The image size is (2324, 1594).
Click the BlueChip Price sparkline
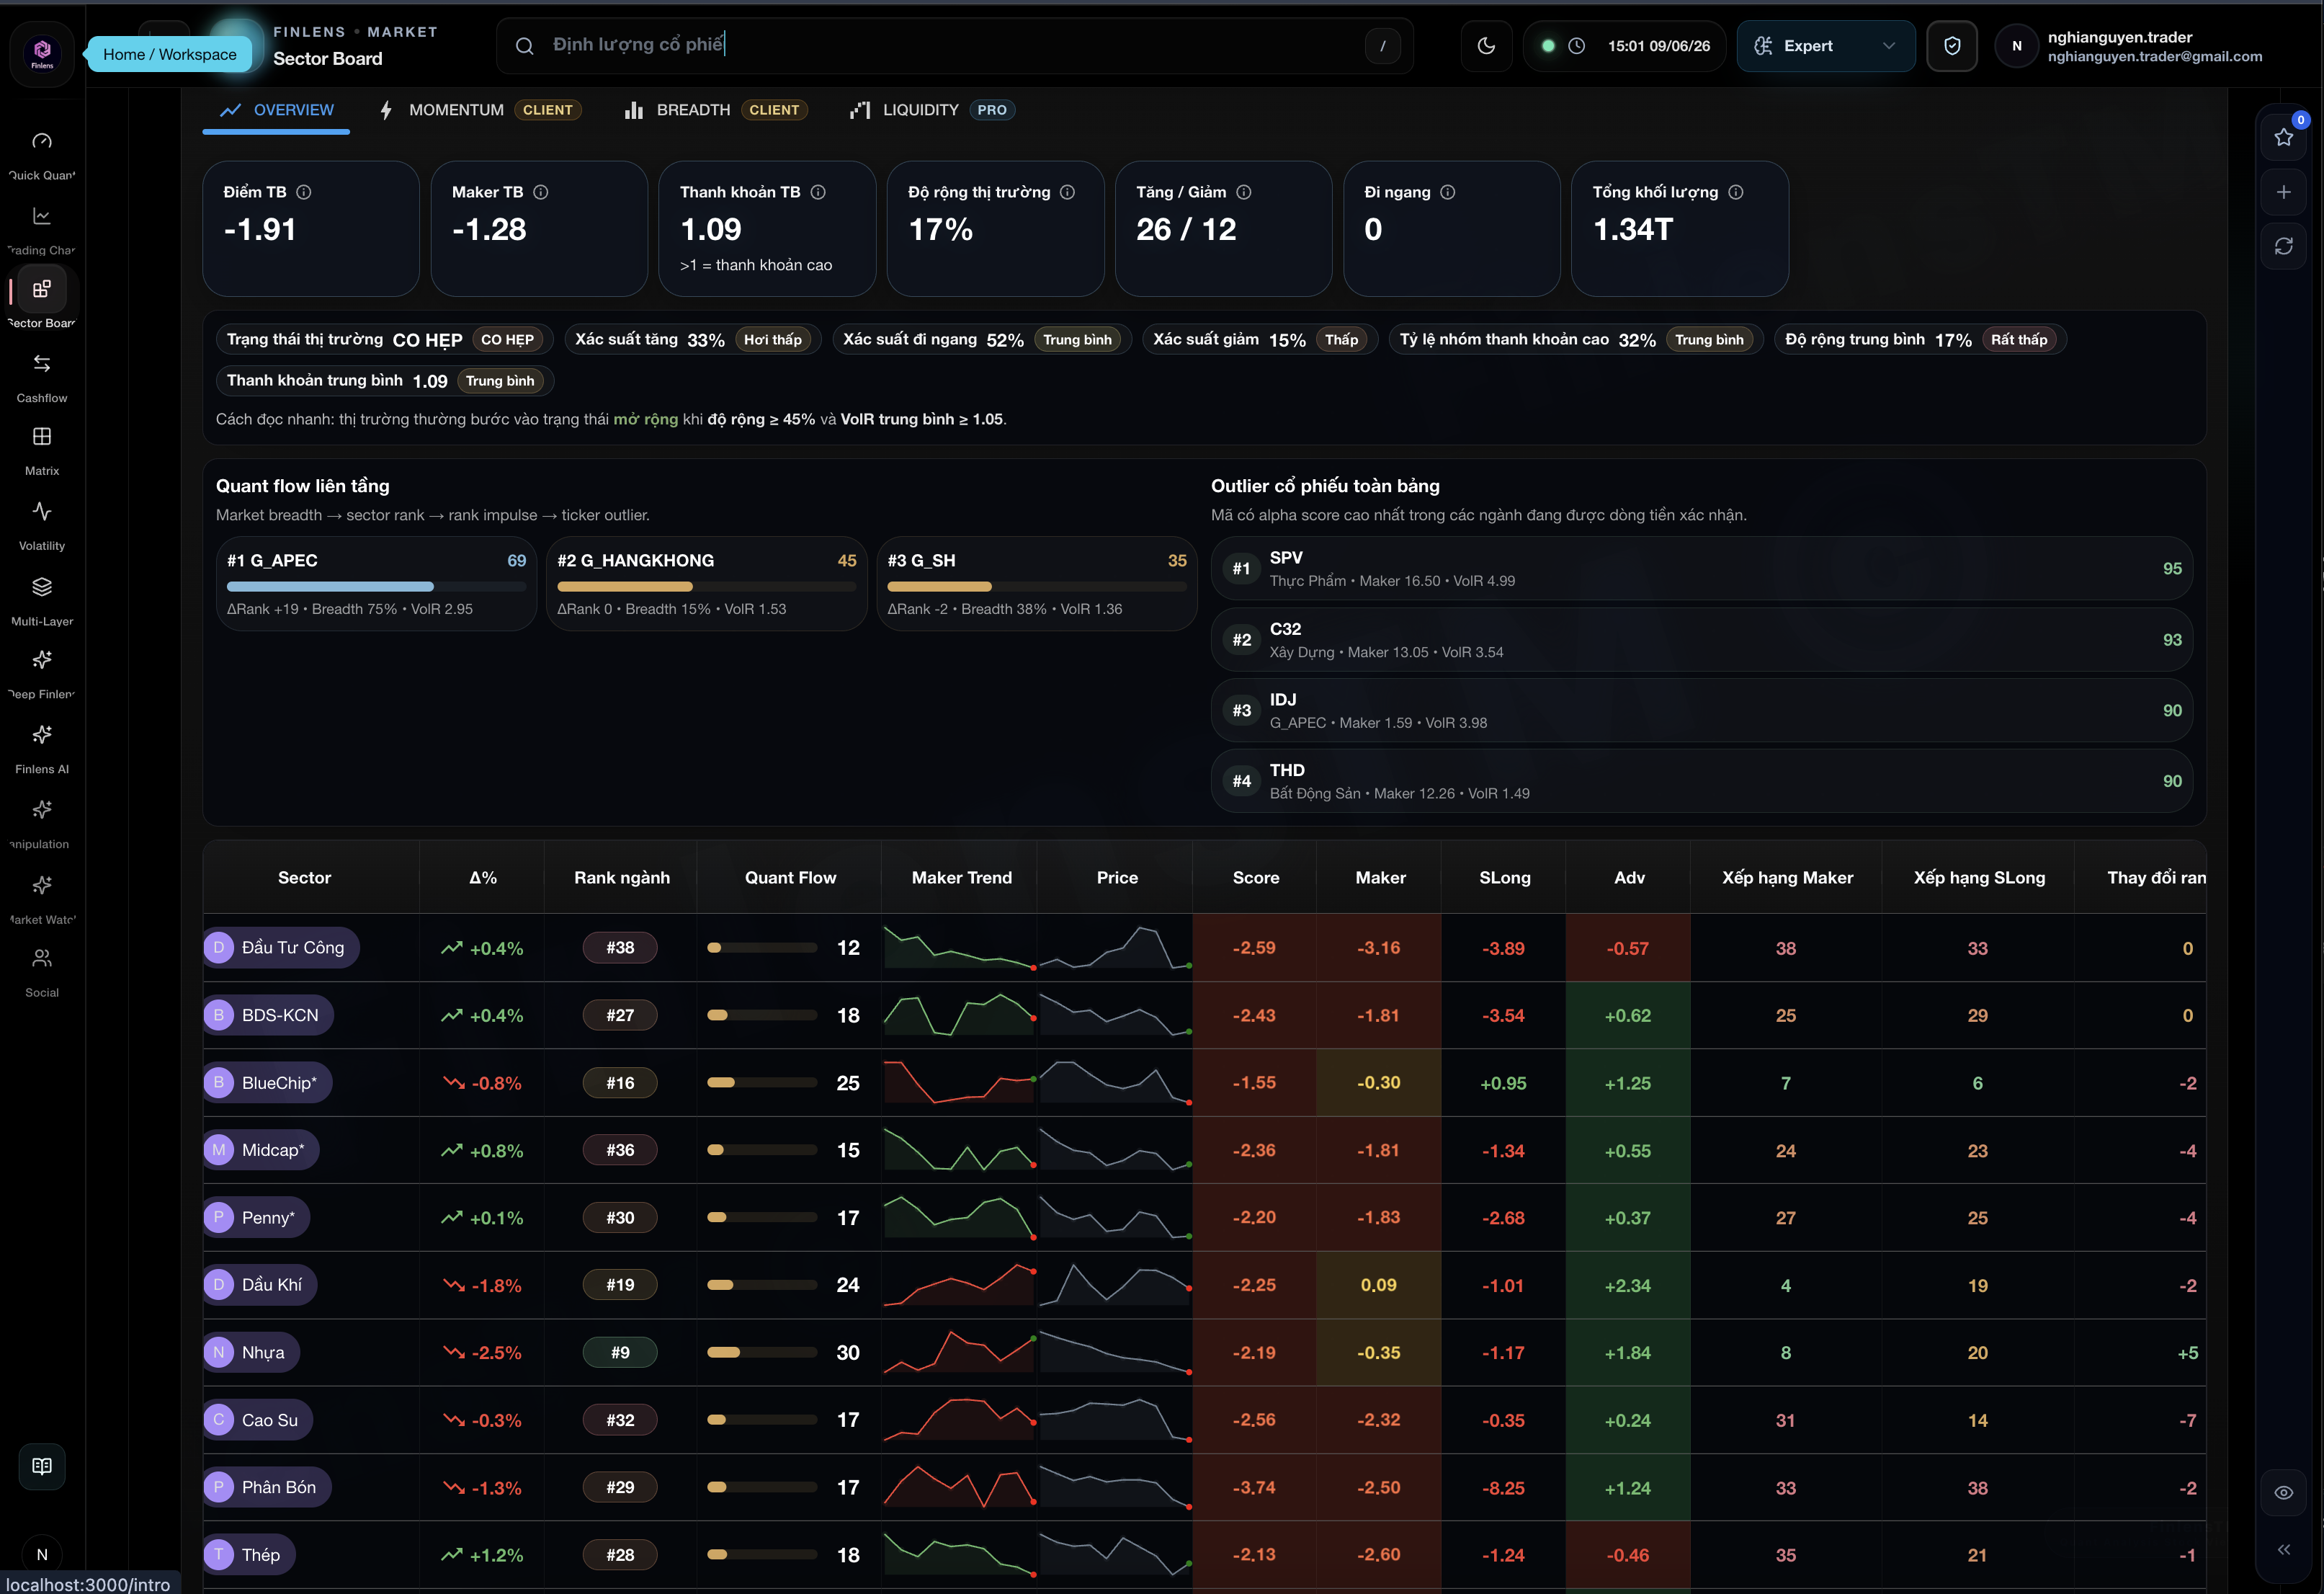pyautogui.click(x=1115, y=1083)
